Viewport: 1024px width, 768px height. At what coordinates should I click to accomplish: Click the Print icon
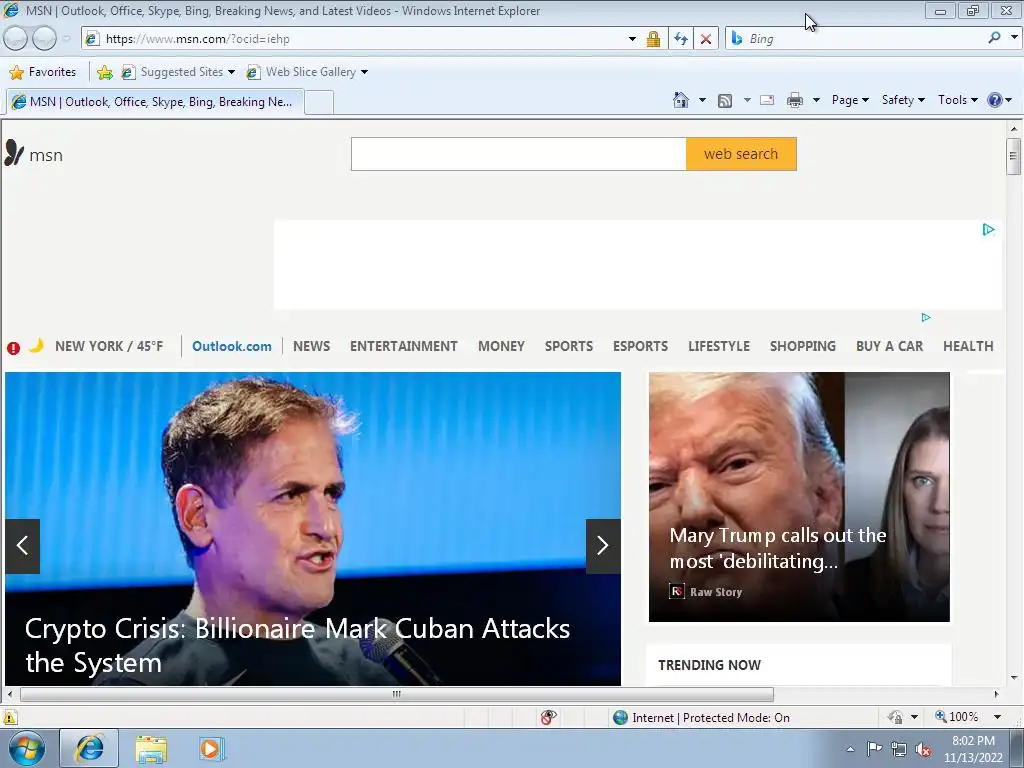click(x=795, y=100)
